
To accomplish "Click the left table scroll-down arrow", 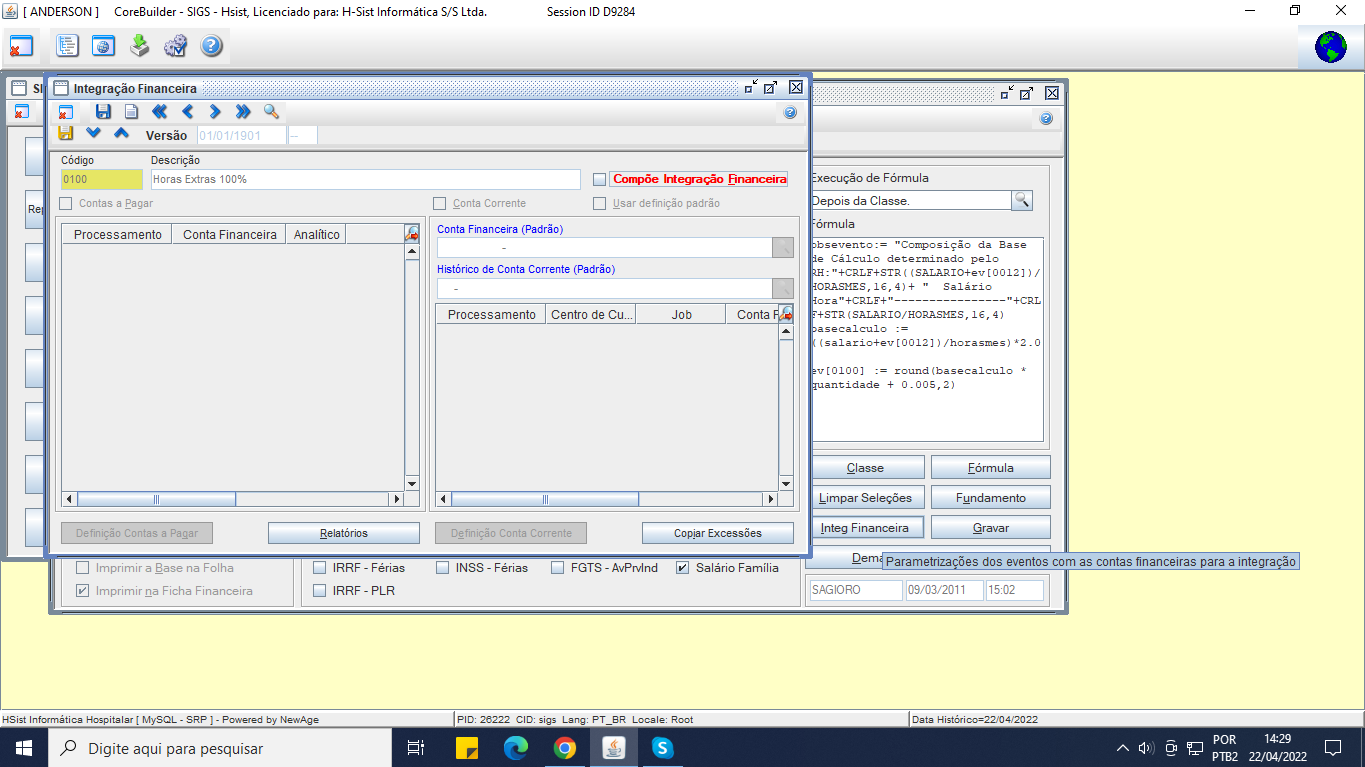I will pos(411,483).
